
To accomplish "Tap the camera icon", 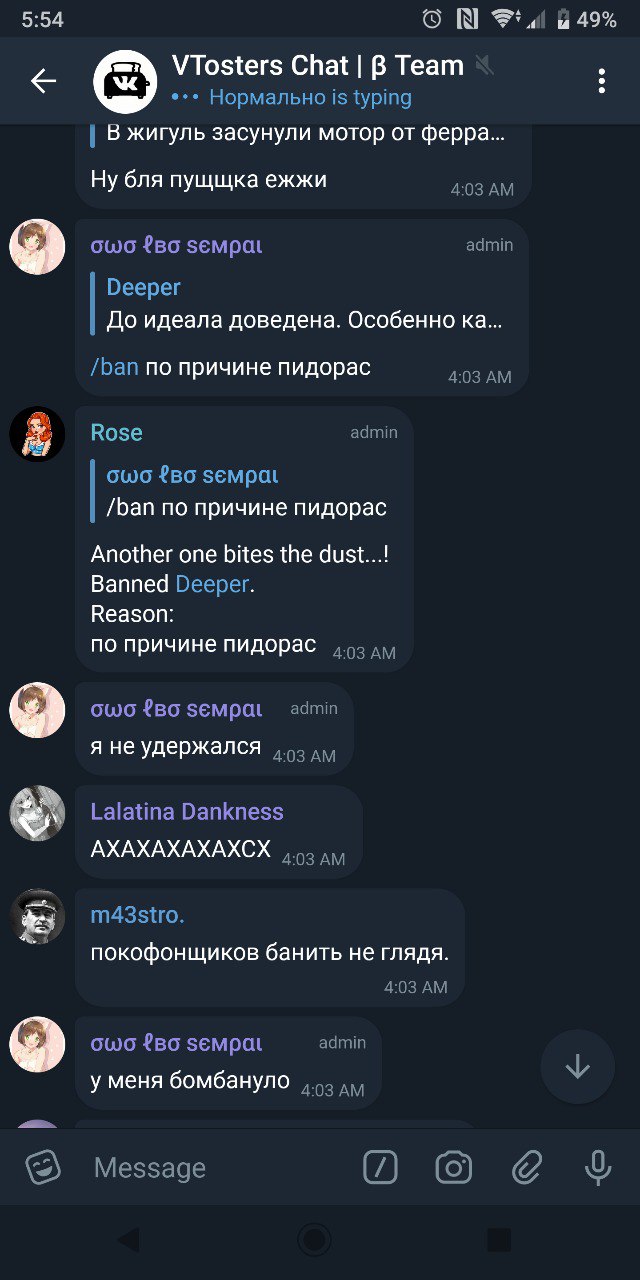I will (453, 1167).
